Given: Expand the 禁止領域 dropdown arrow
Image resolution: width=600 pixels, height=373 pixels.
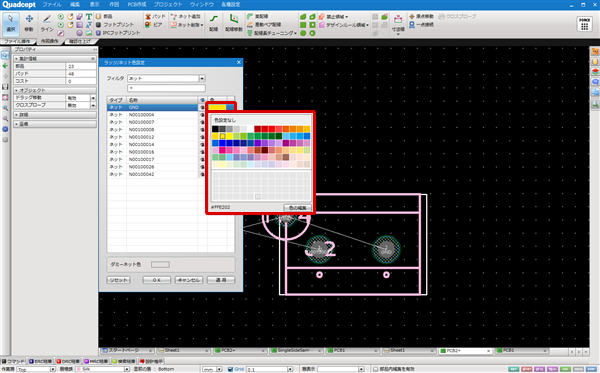Looking at the screenshot, I should pos(347,17).
